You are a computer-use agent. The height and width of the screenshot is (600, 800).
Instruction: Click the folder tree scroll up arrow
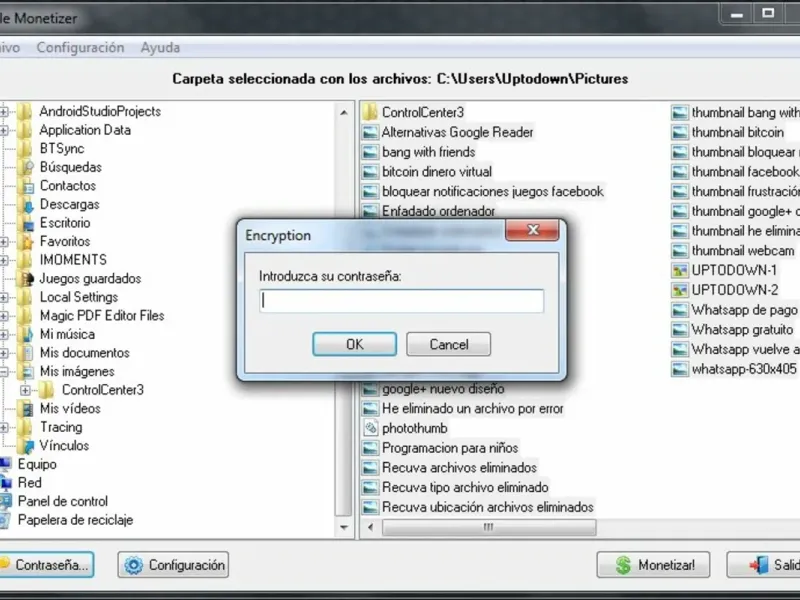343,113
